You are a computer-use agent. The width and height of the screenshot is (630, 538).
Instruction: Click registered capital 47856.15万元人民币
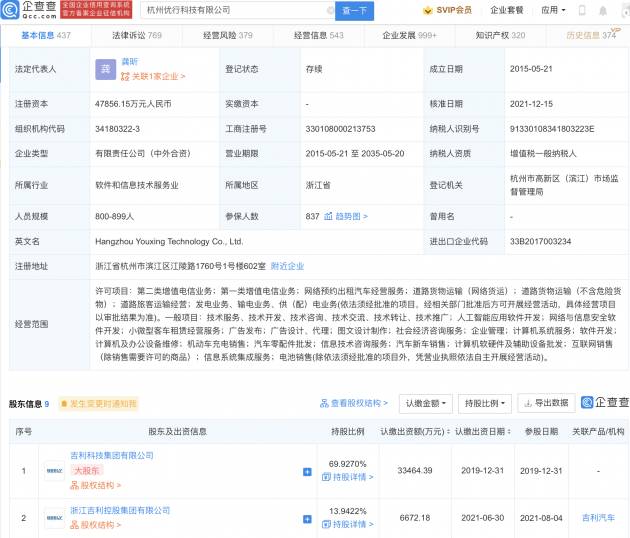pos(133,104)
